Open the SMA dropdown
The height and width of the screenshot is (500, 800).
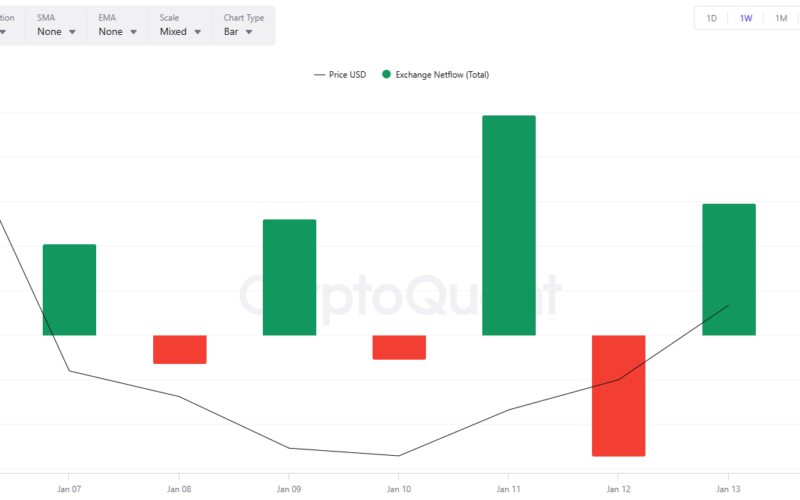57,31
